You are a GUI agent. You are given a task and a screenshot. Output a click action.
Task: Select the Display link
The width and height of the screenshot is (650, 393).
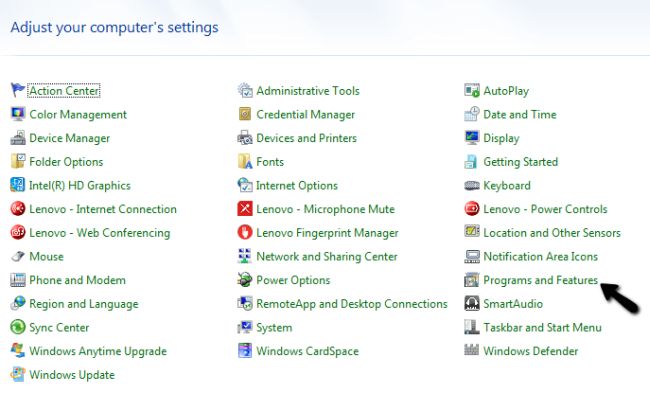click(x=501, y=138)
